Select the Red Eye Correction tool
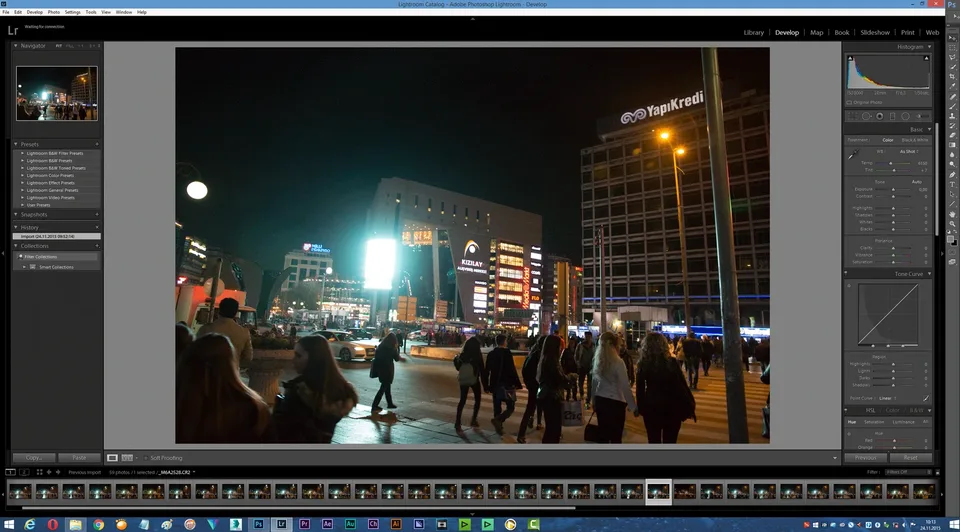 (880, 116)
